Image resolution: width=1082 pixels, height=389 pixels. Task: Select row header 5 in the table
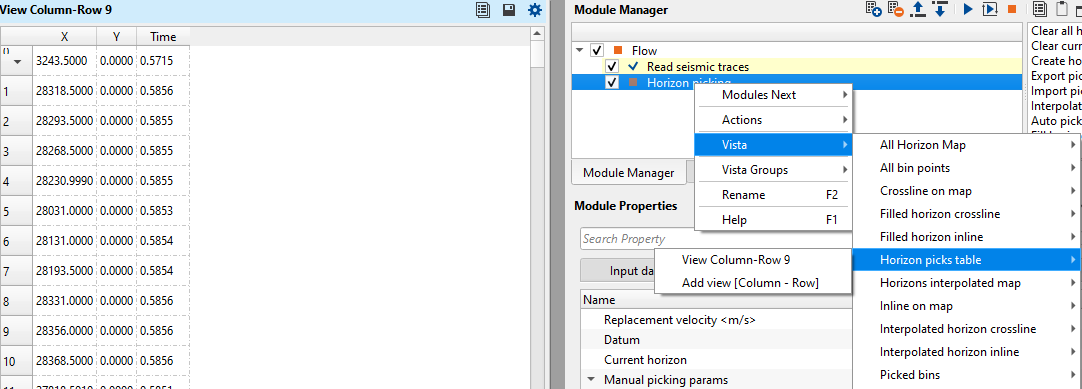pos(15,210)
